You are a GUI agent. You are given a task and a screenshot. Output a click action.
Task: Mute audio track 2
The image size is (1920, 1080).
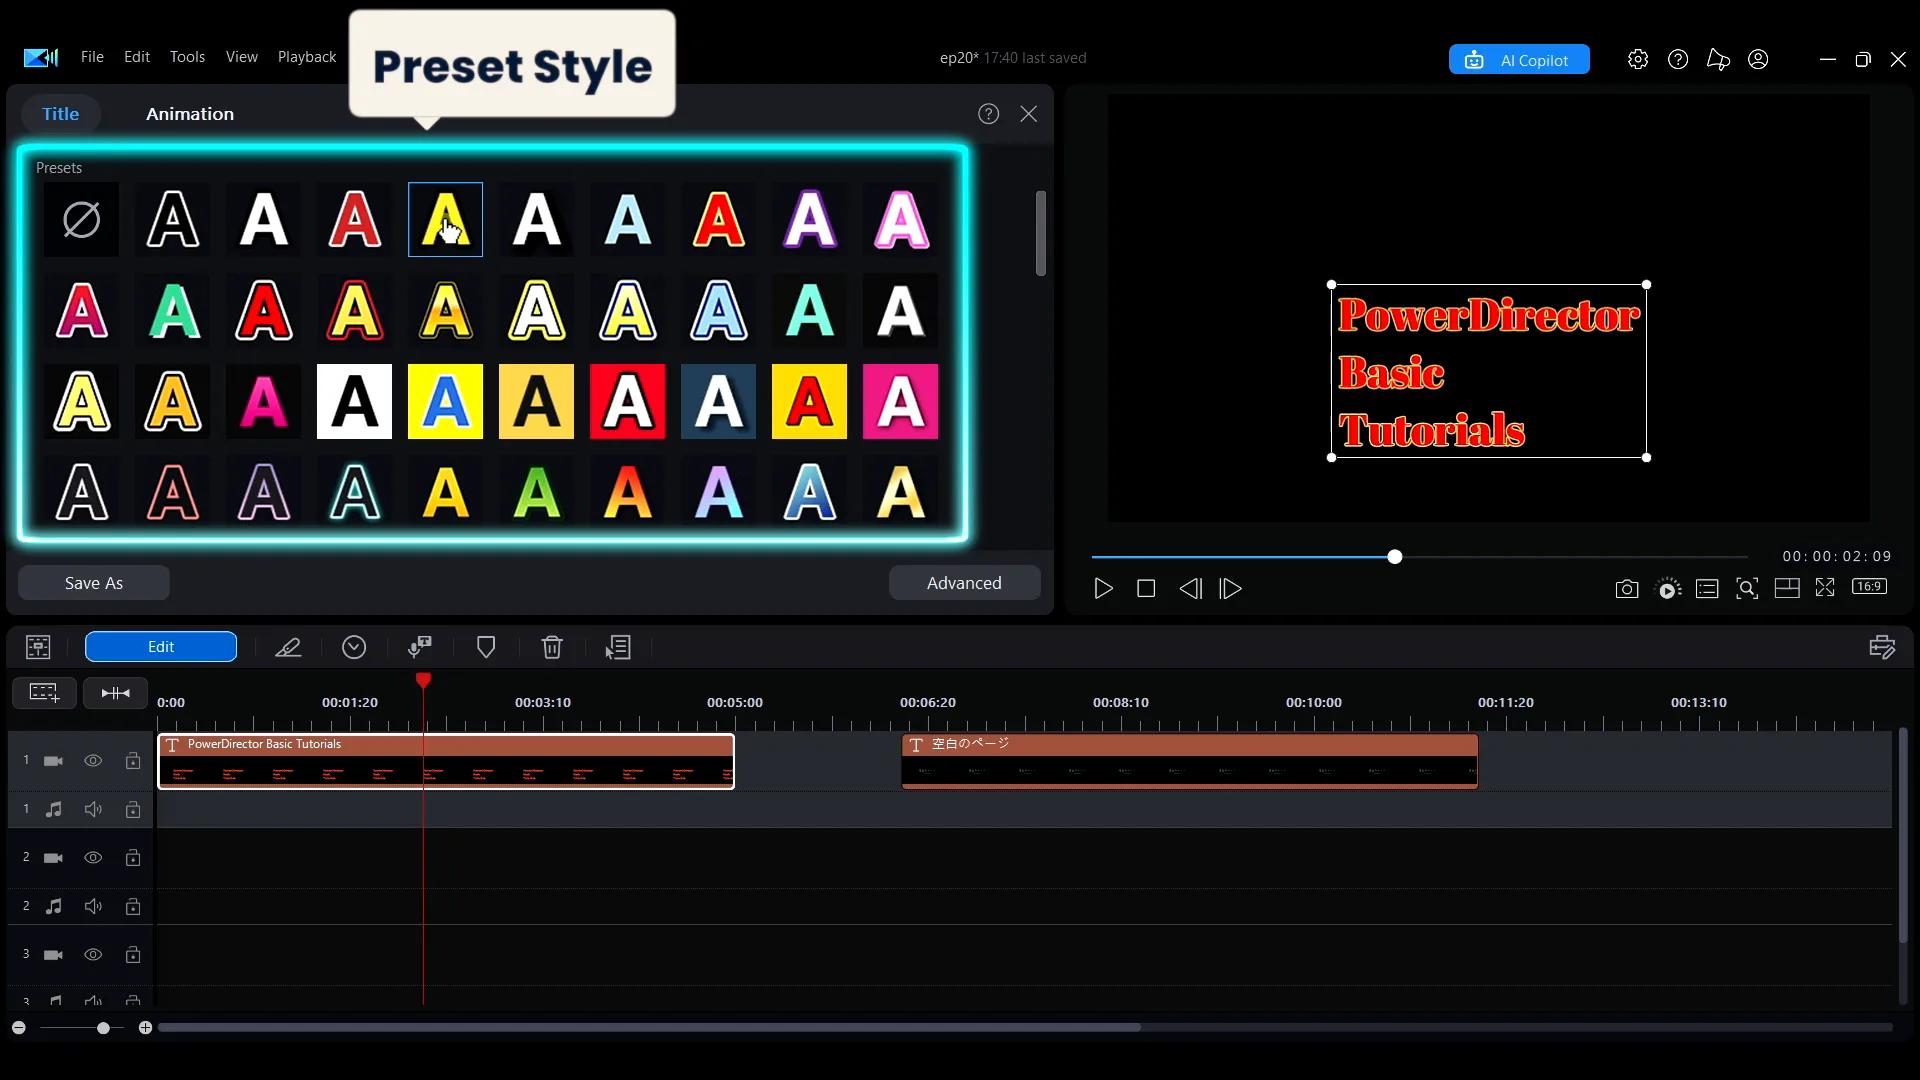93,906
